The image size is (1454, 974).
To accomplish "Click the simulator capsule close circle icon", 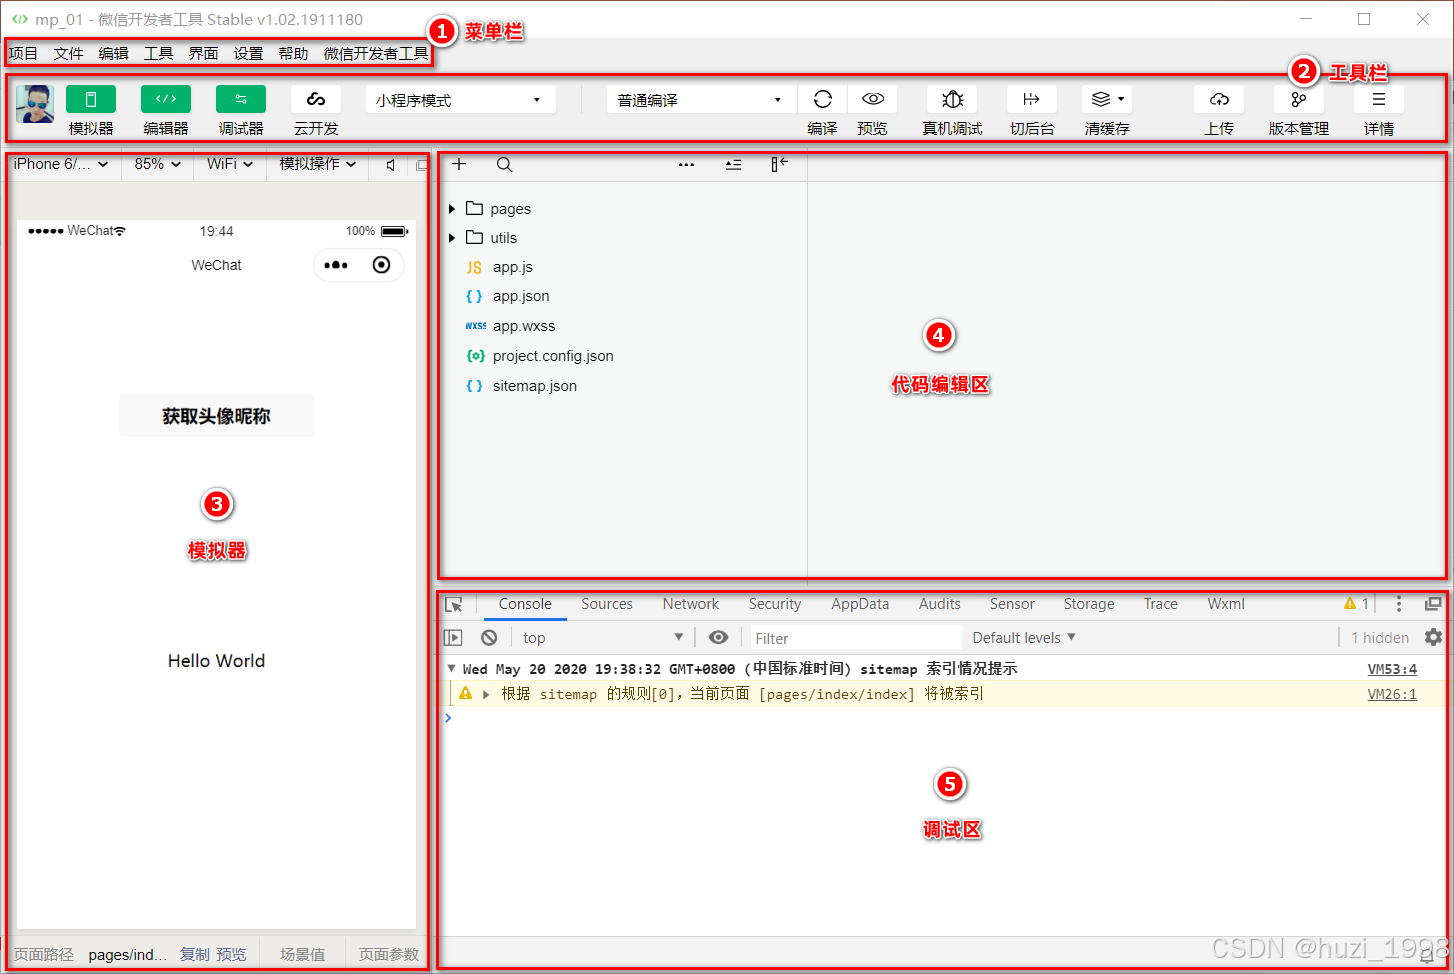I will pos(381,265).
